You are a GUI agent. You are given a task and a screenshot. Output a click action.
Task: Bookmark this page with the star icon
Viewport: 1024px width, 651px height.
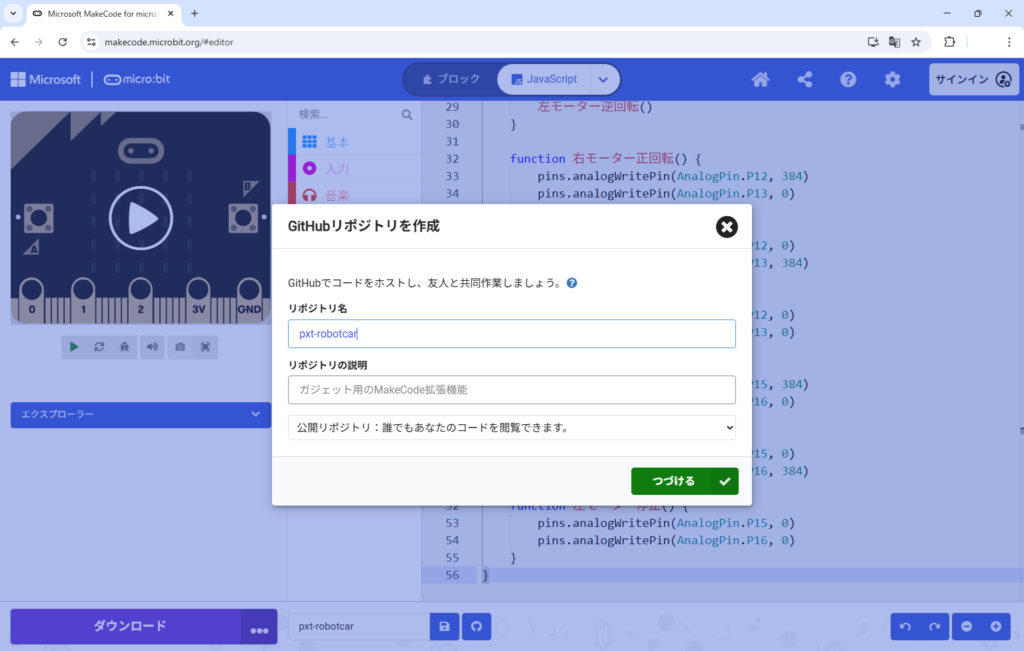[x=916, y=42]
